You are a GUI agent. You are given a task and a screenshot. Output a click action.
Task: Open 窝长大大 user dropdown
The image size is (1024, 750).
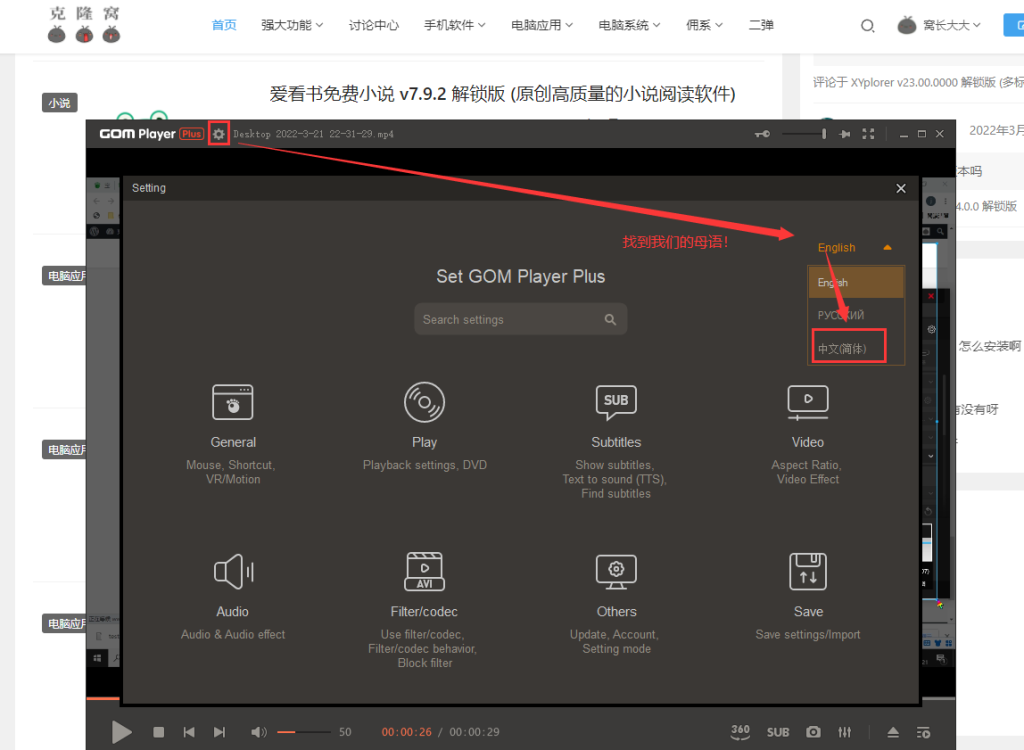pos(939,25)
